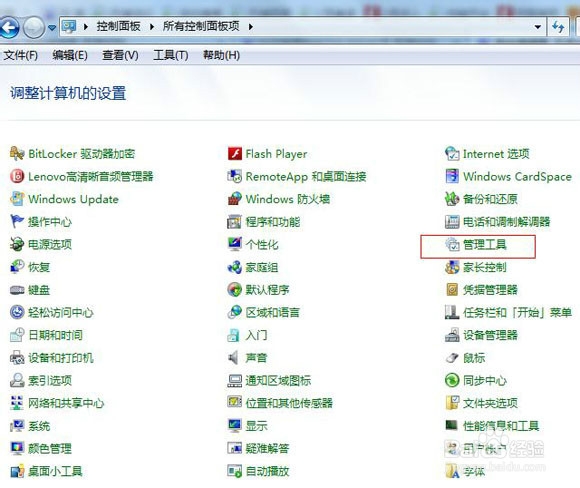Click the 轻松访问中心 icon
580x488 pixels.
coord(17,312)
